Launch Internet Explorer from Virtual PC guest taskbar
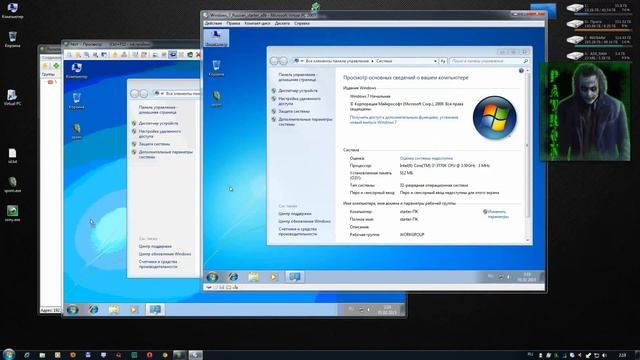Viewport: 640px width, 360px height. (233, 277)
